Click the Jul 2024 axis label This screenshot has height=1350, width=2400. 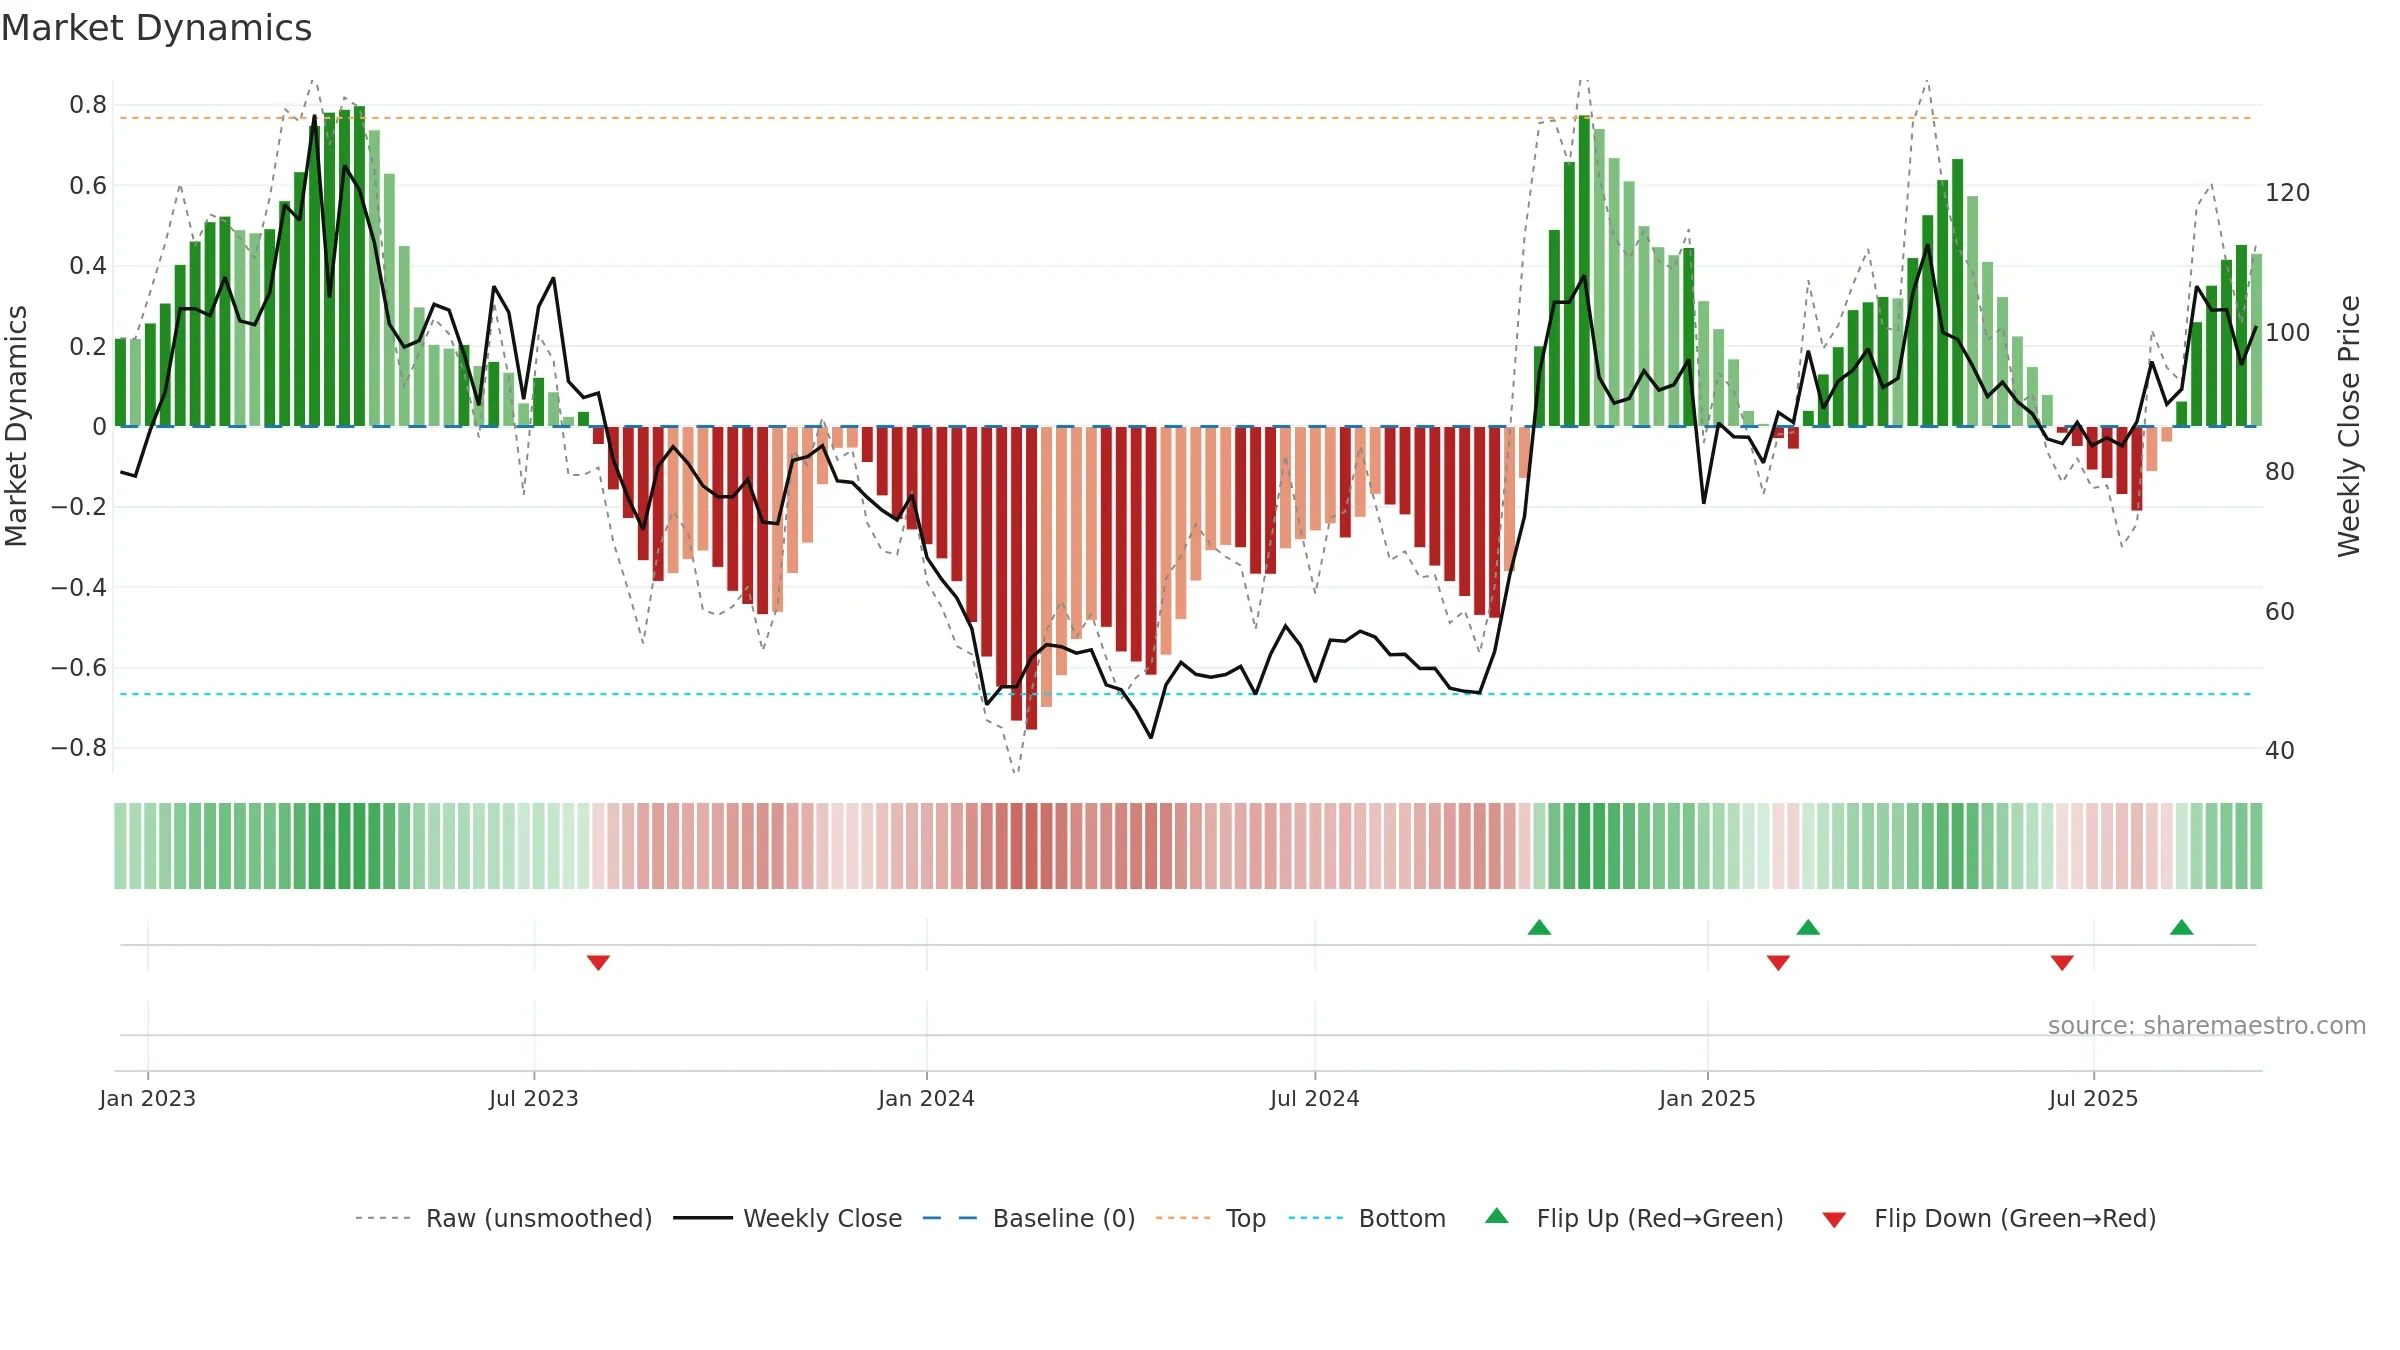1315,1098
